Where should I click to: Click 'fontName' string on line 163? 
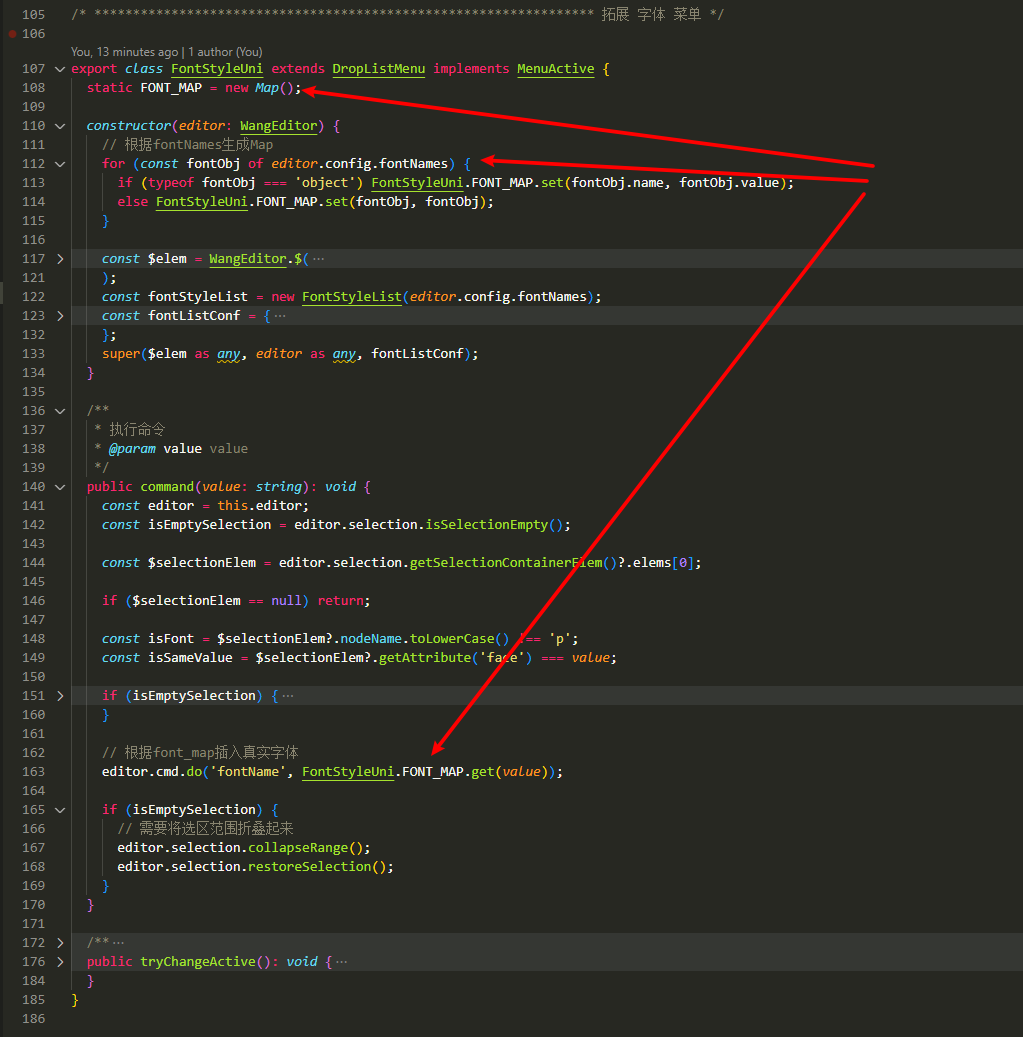[248, 772]
